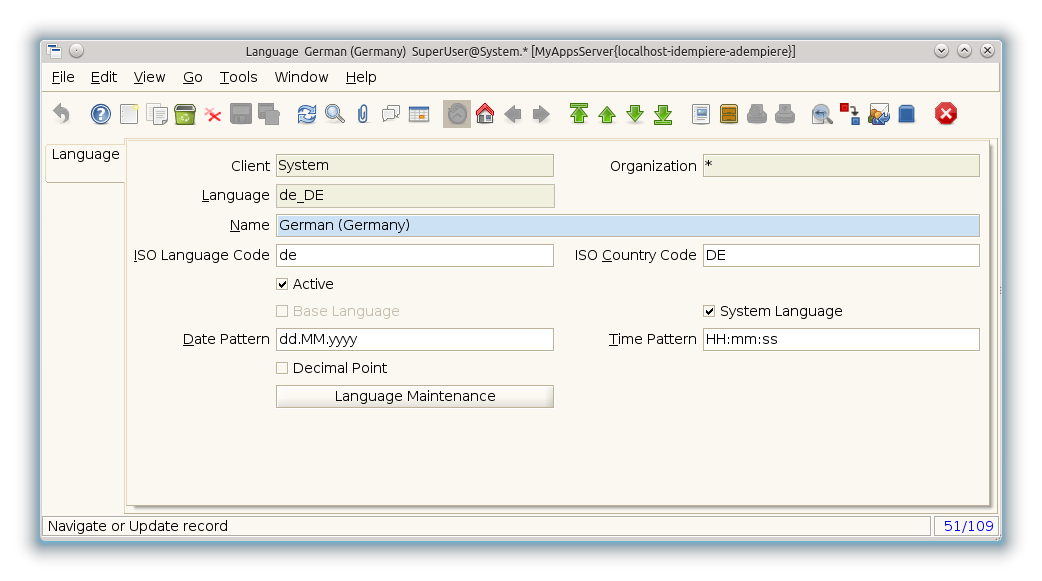This screenshot has height=581, width=1042.
Task: Open the Tools menu
Action: click(238, 77)
